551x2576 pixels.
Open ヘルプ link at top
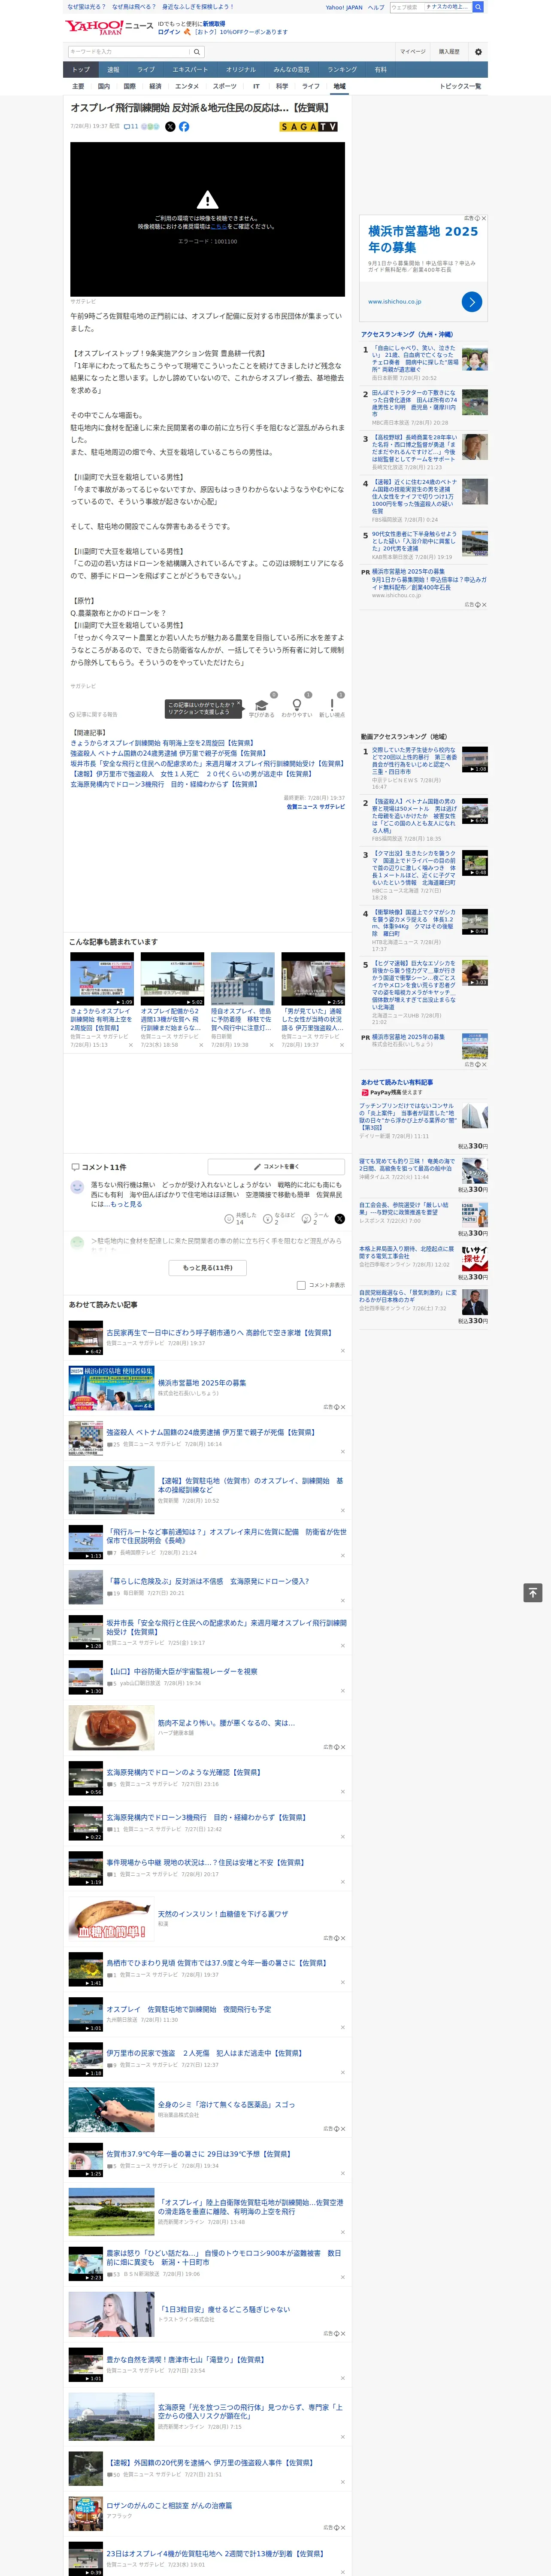coord(375,7)
